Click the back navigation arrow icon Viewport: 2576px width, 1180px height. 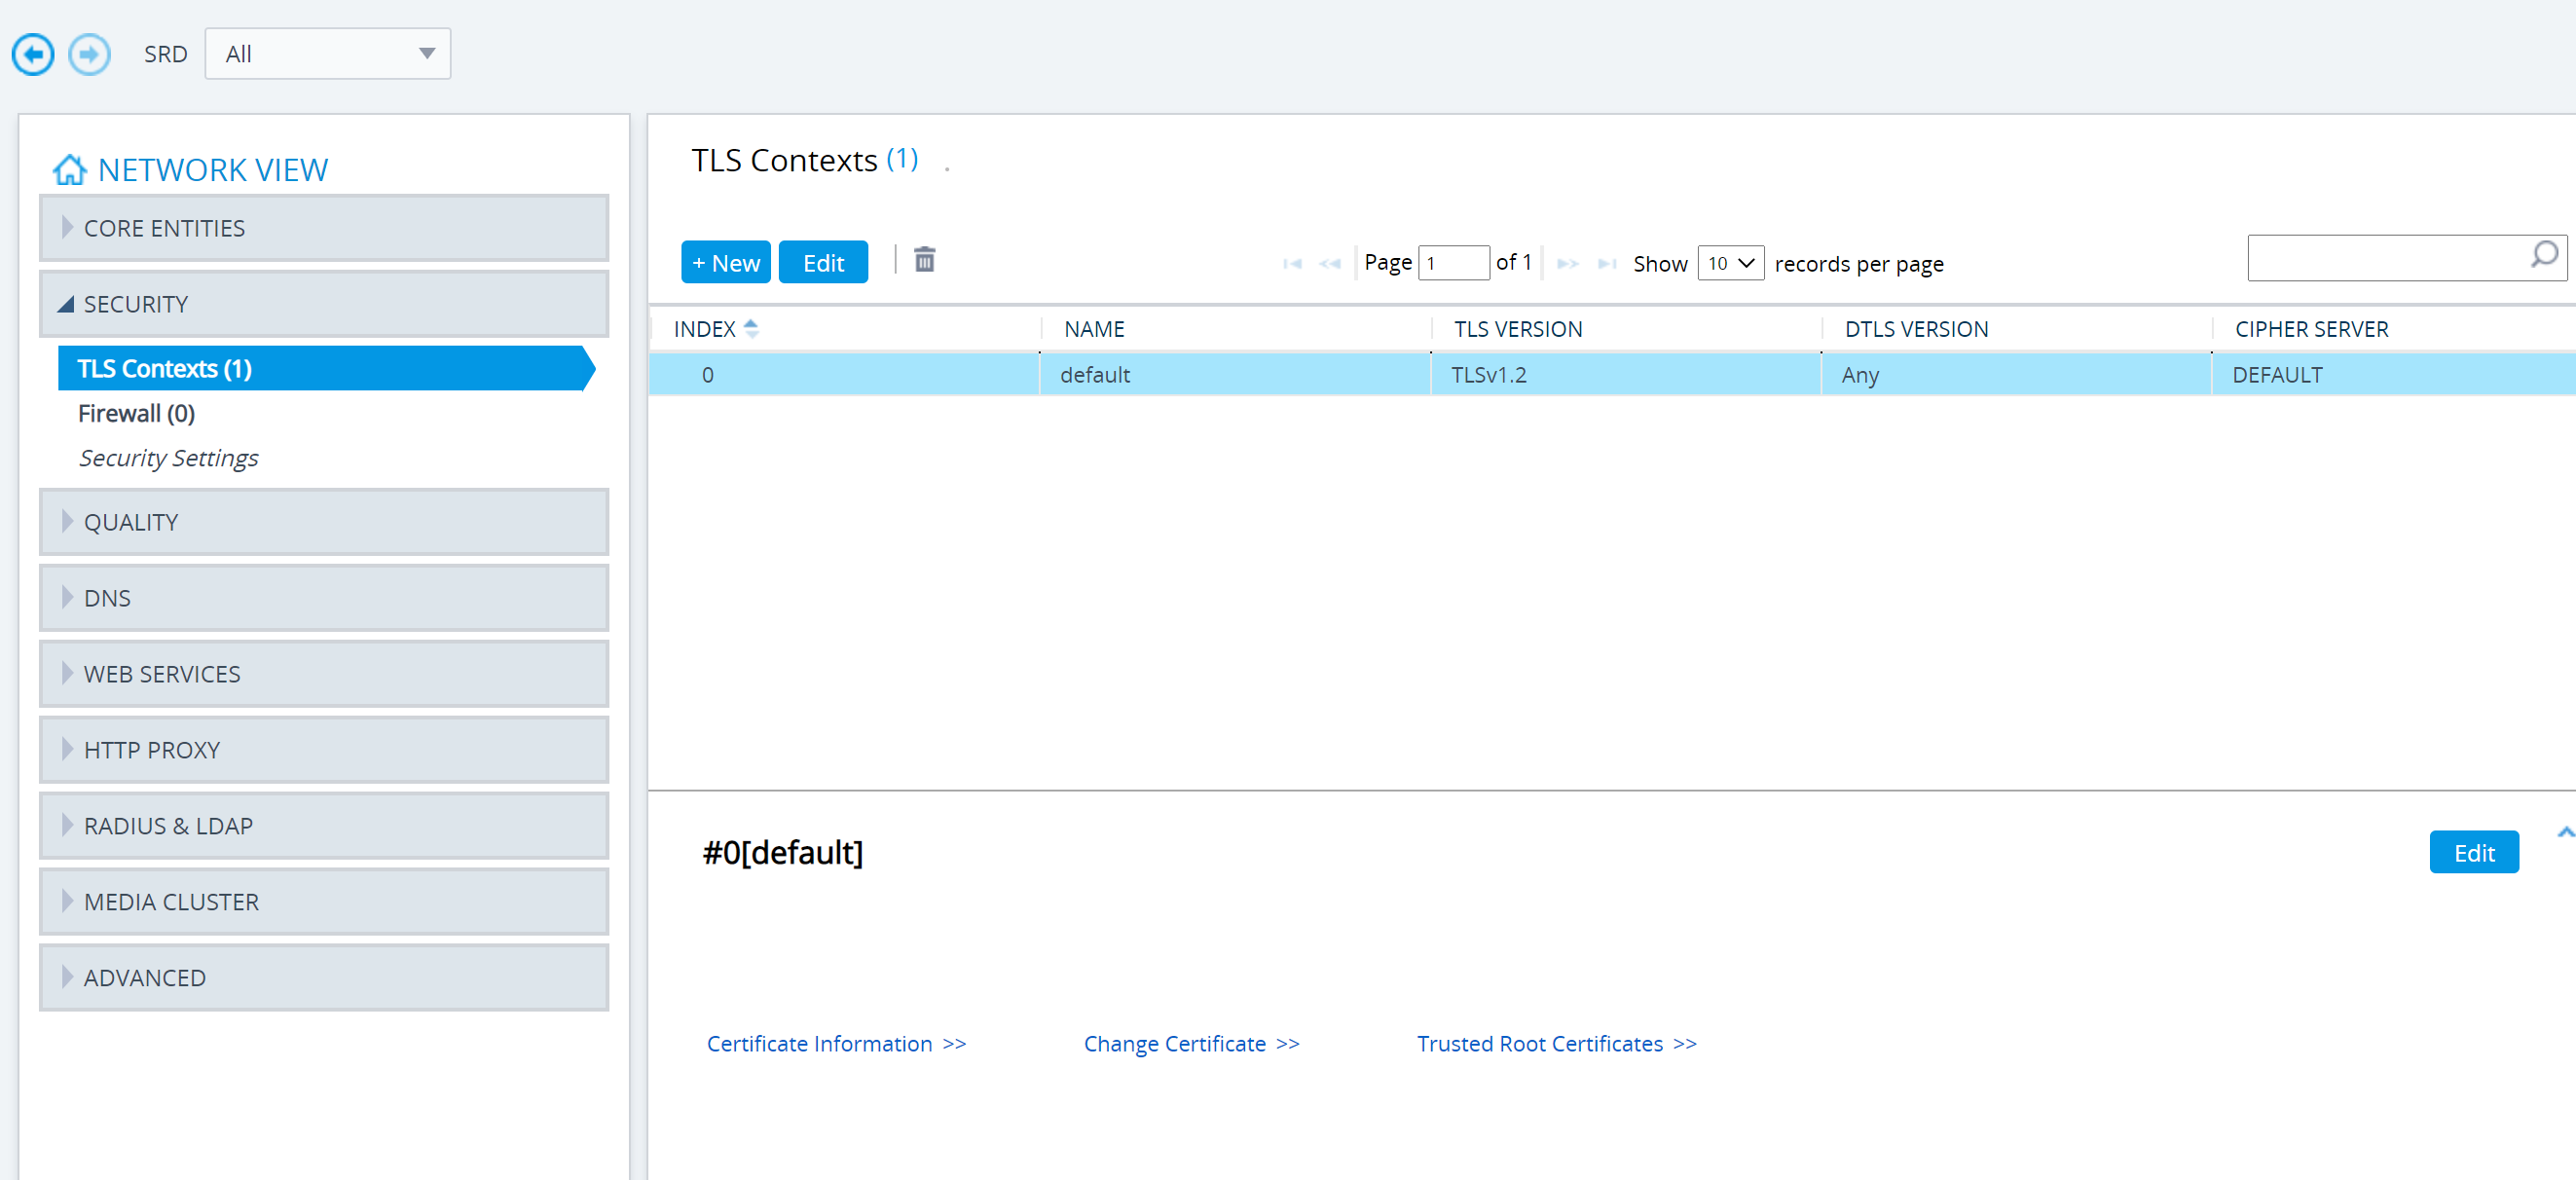[x=33, y=54]
